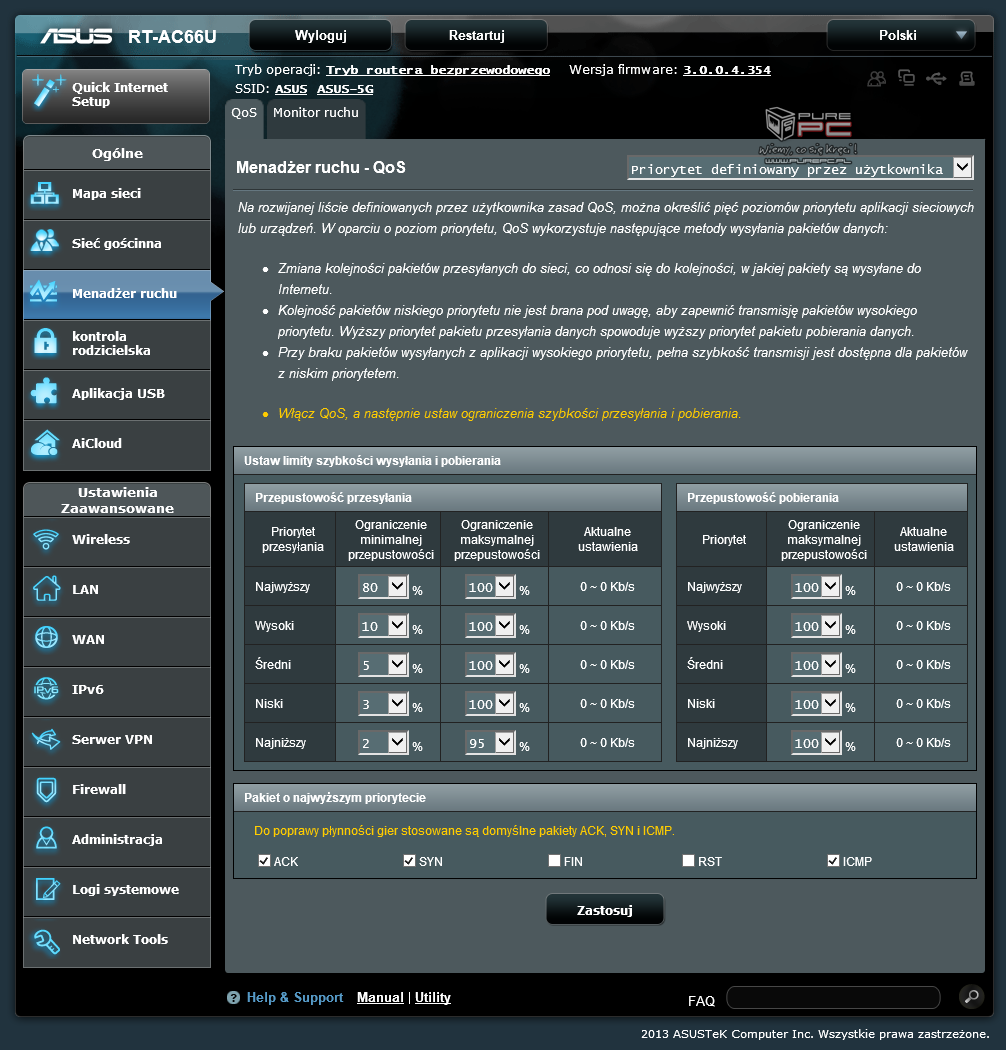1006x1050 pixels.
Task: Open Wysoki minimum upload dropdown showing 10
Action: point(382,625)
